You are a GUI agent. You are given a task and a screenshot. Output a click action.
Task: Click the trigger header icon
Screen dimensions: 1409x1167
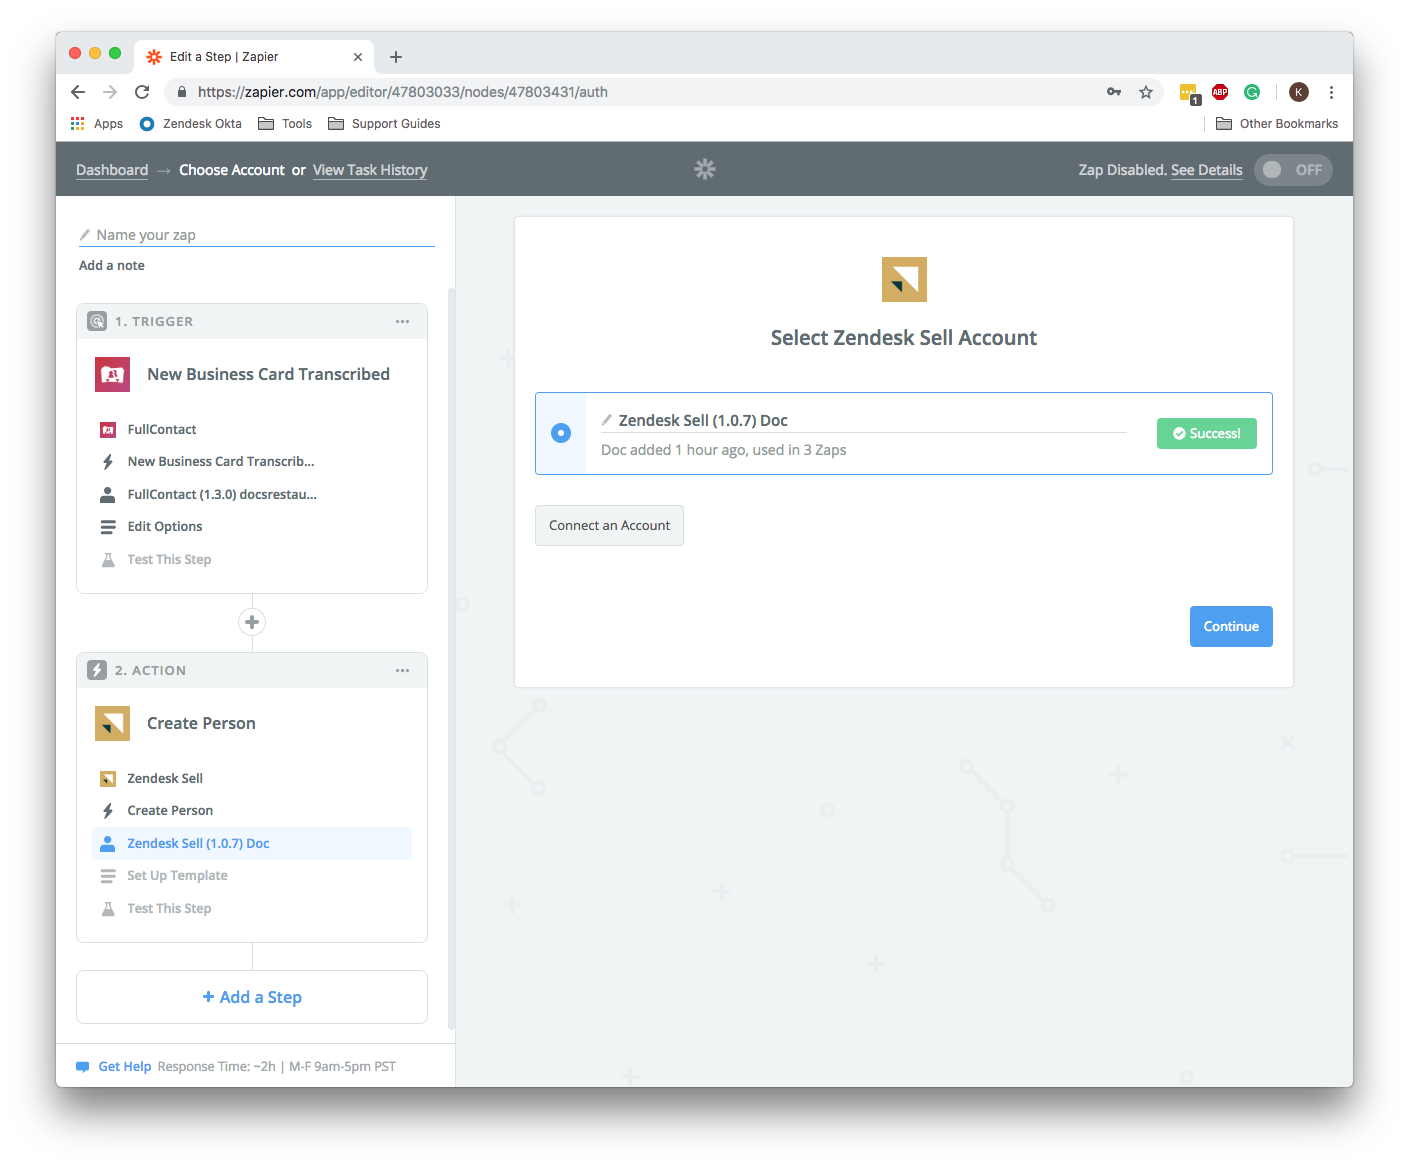click(97, 321)
